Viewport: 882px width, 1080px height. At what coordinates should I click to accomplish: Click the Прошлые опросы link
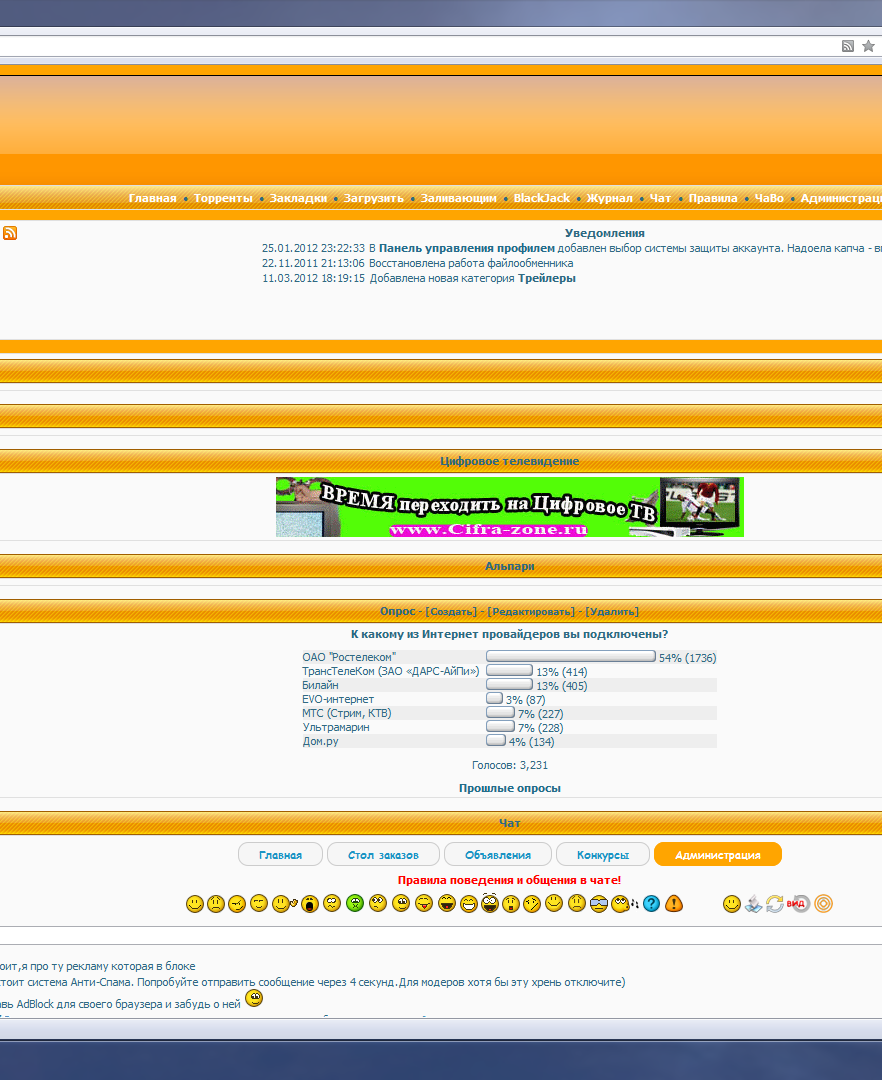point(509,788)
